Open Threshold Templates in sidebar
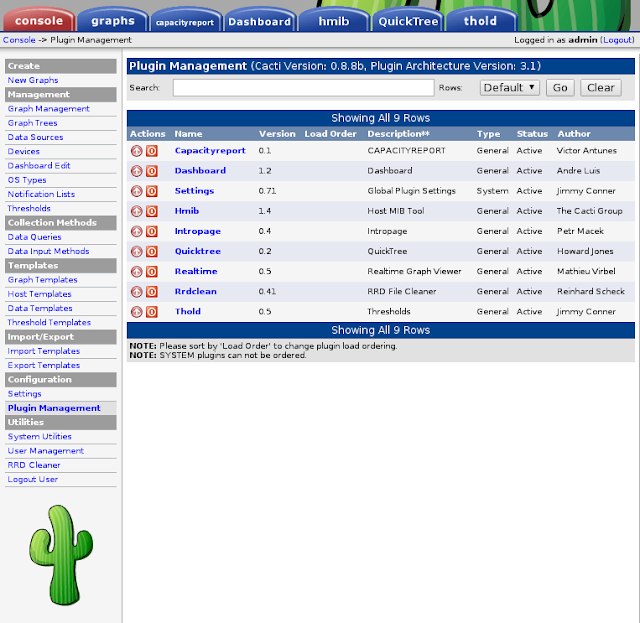 [49, 323]
